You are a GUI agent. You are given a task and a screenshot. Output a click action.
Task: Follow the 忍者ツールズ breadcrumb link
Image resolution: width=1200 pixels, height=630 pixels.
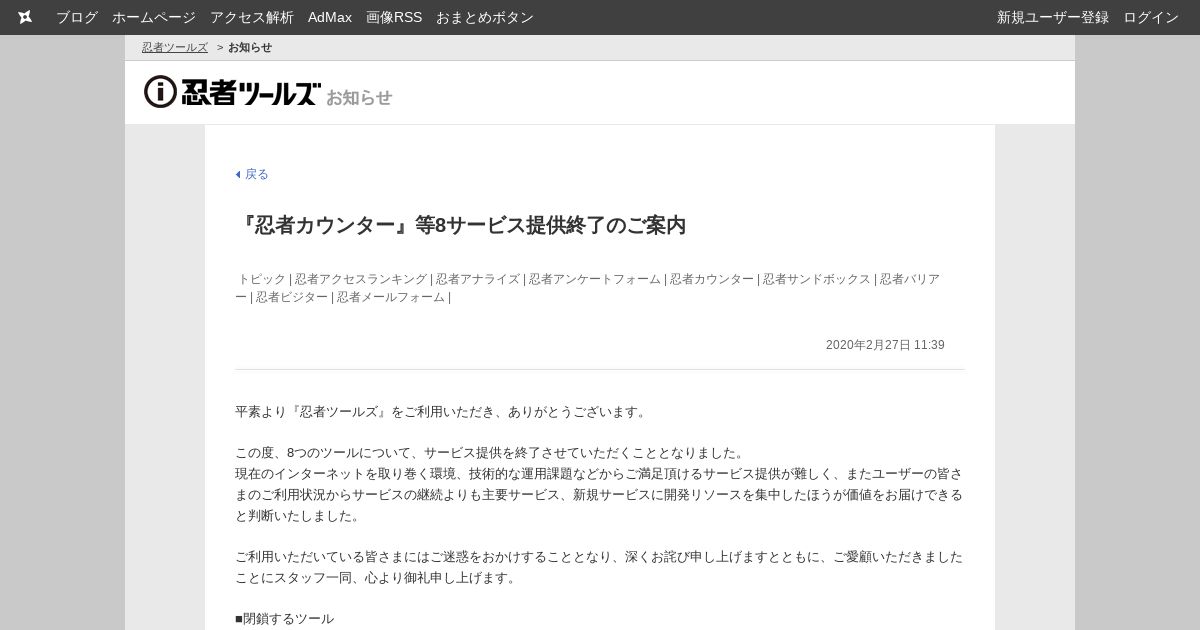click(x=175, y=47)
